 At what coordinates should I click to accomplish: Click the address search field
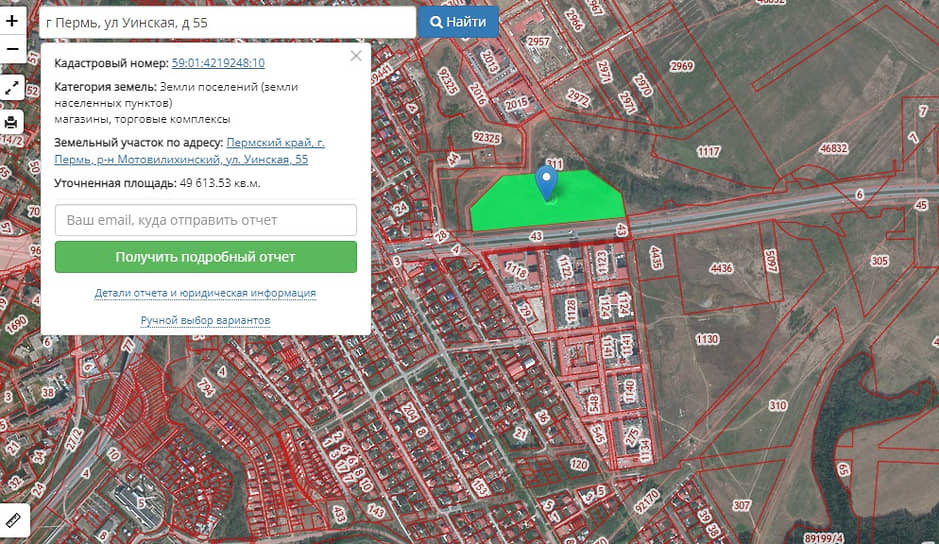point(228,22)
